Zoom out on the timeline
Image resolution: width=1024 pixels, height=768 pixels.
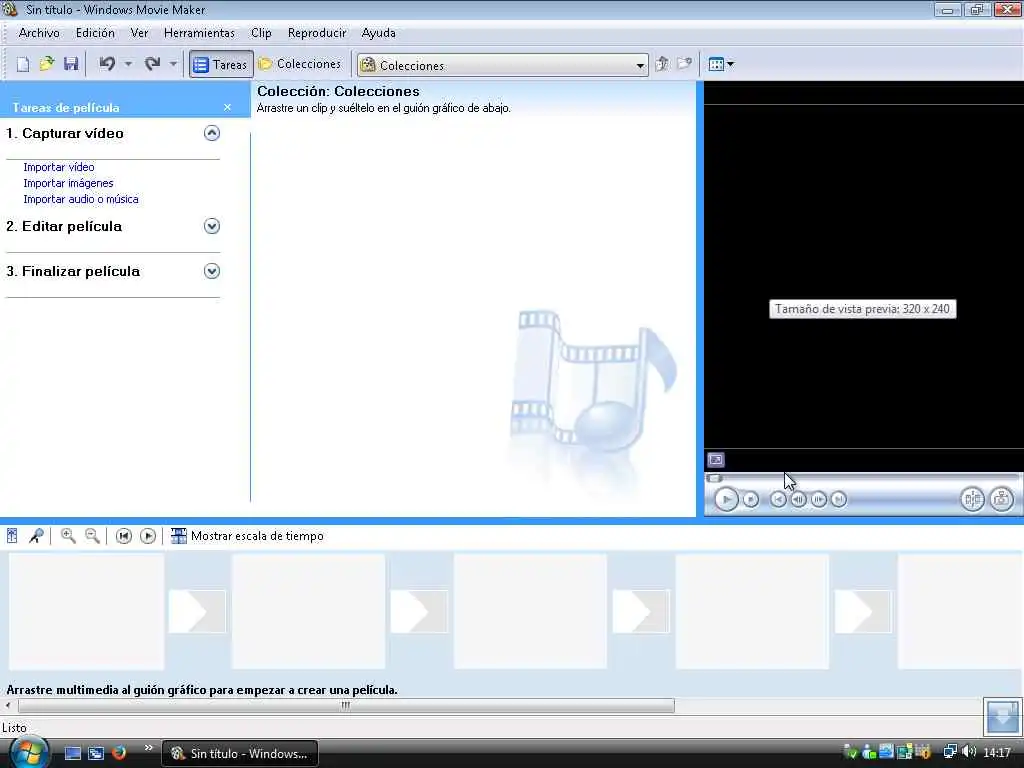92,536
